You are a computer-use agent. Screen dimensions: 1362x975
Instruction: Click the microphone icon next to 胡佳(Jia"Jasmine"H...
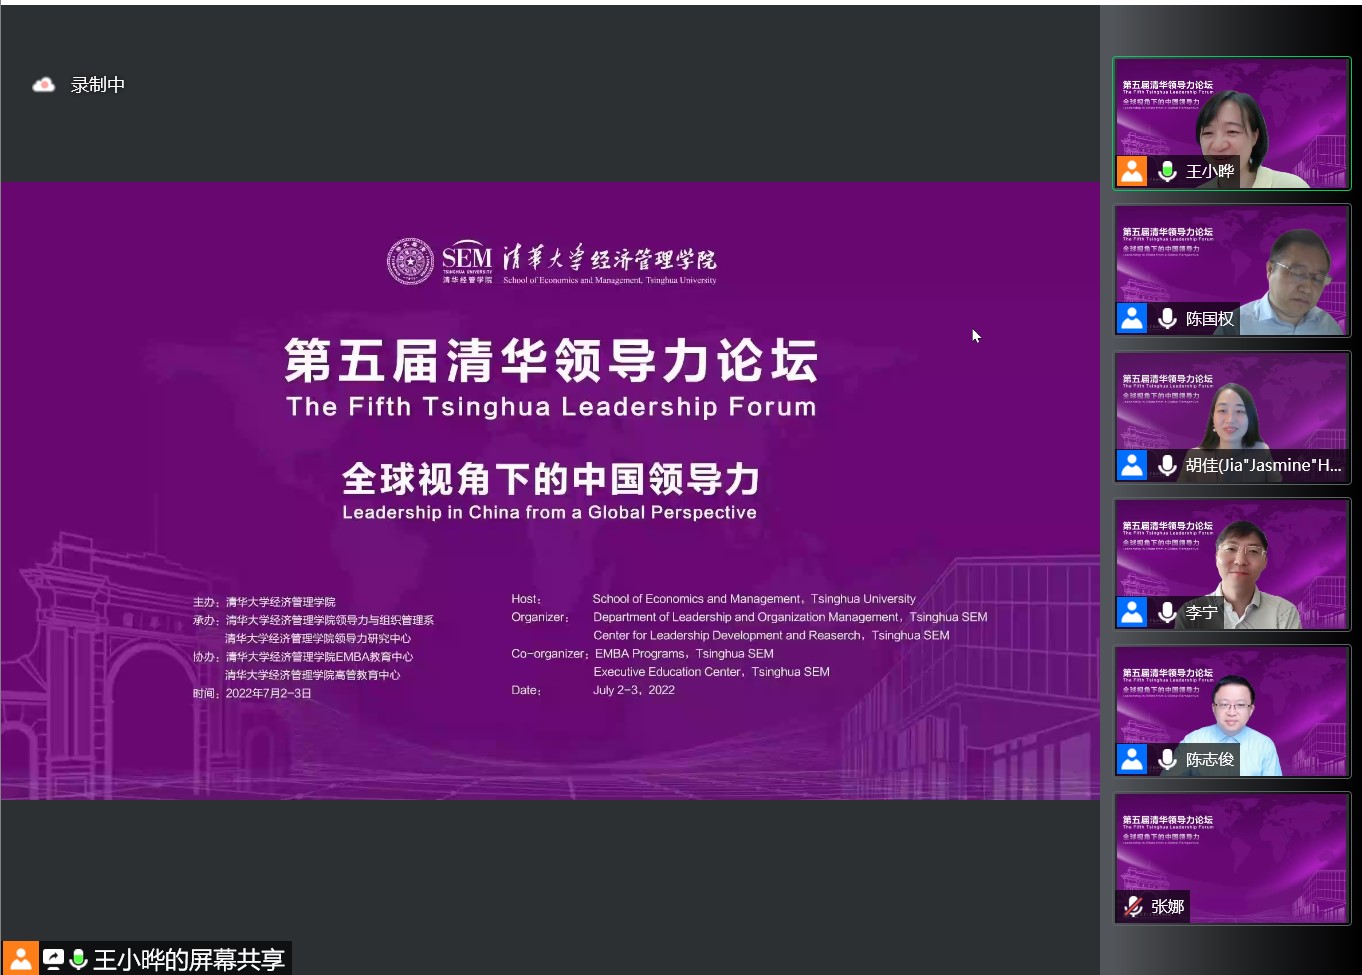(1166, 465)
